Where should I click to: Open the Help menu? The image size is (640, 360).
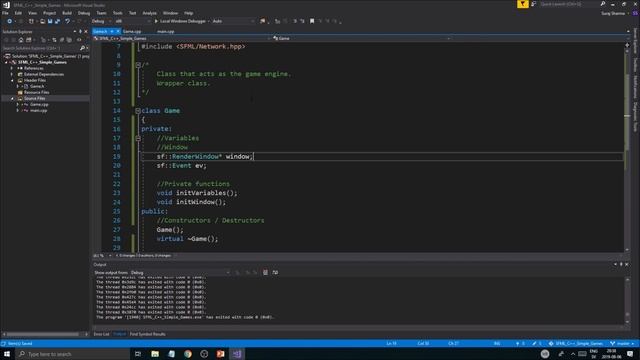pyautogui.click(x=188, y=13)
